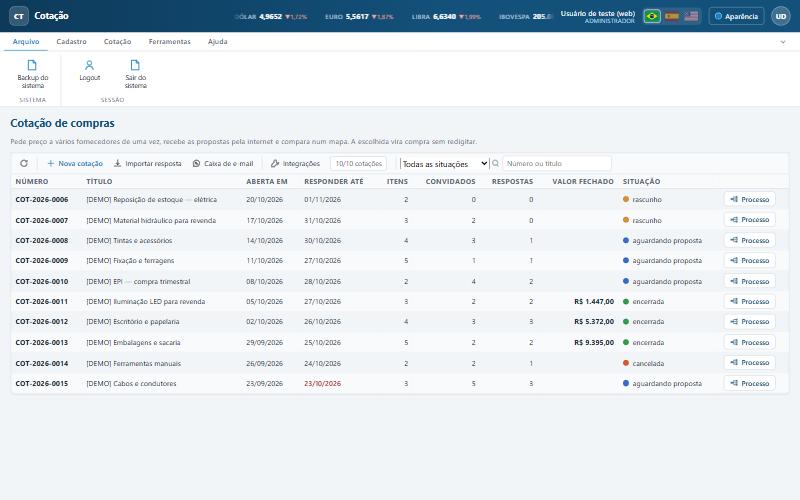Open Processo for COT-2026-0015

tap(749, 383)
